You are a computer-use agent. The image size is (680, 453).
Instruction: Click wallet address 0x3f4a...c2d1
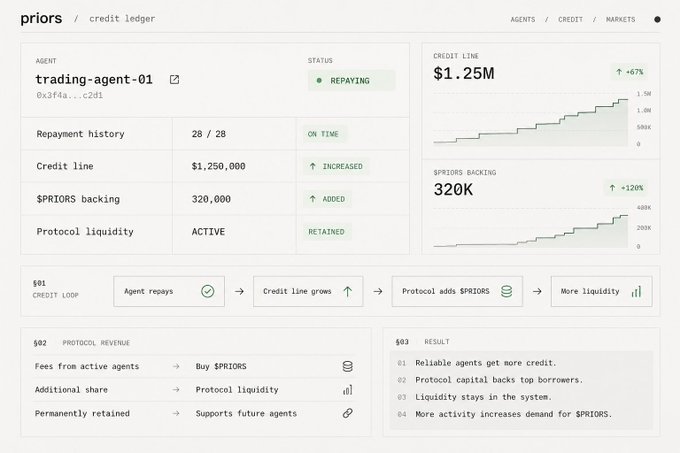click(x=70, y=95)
